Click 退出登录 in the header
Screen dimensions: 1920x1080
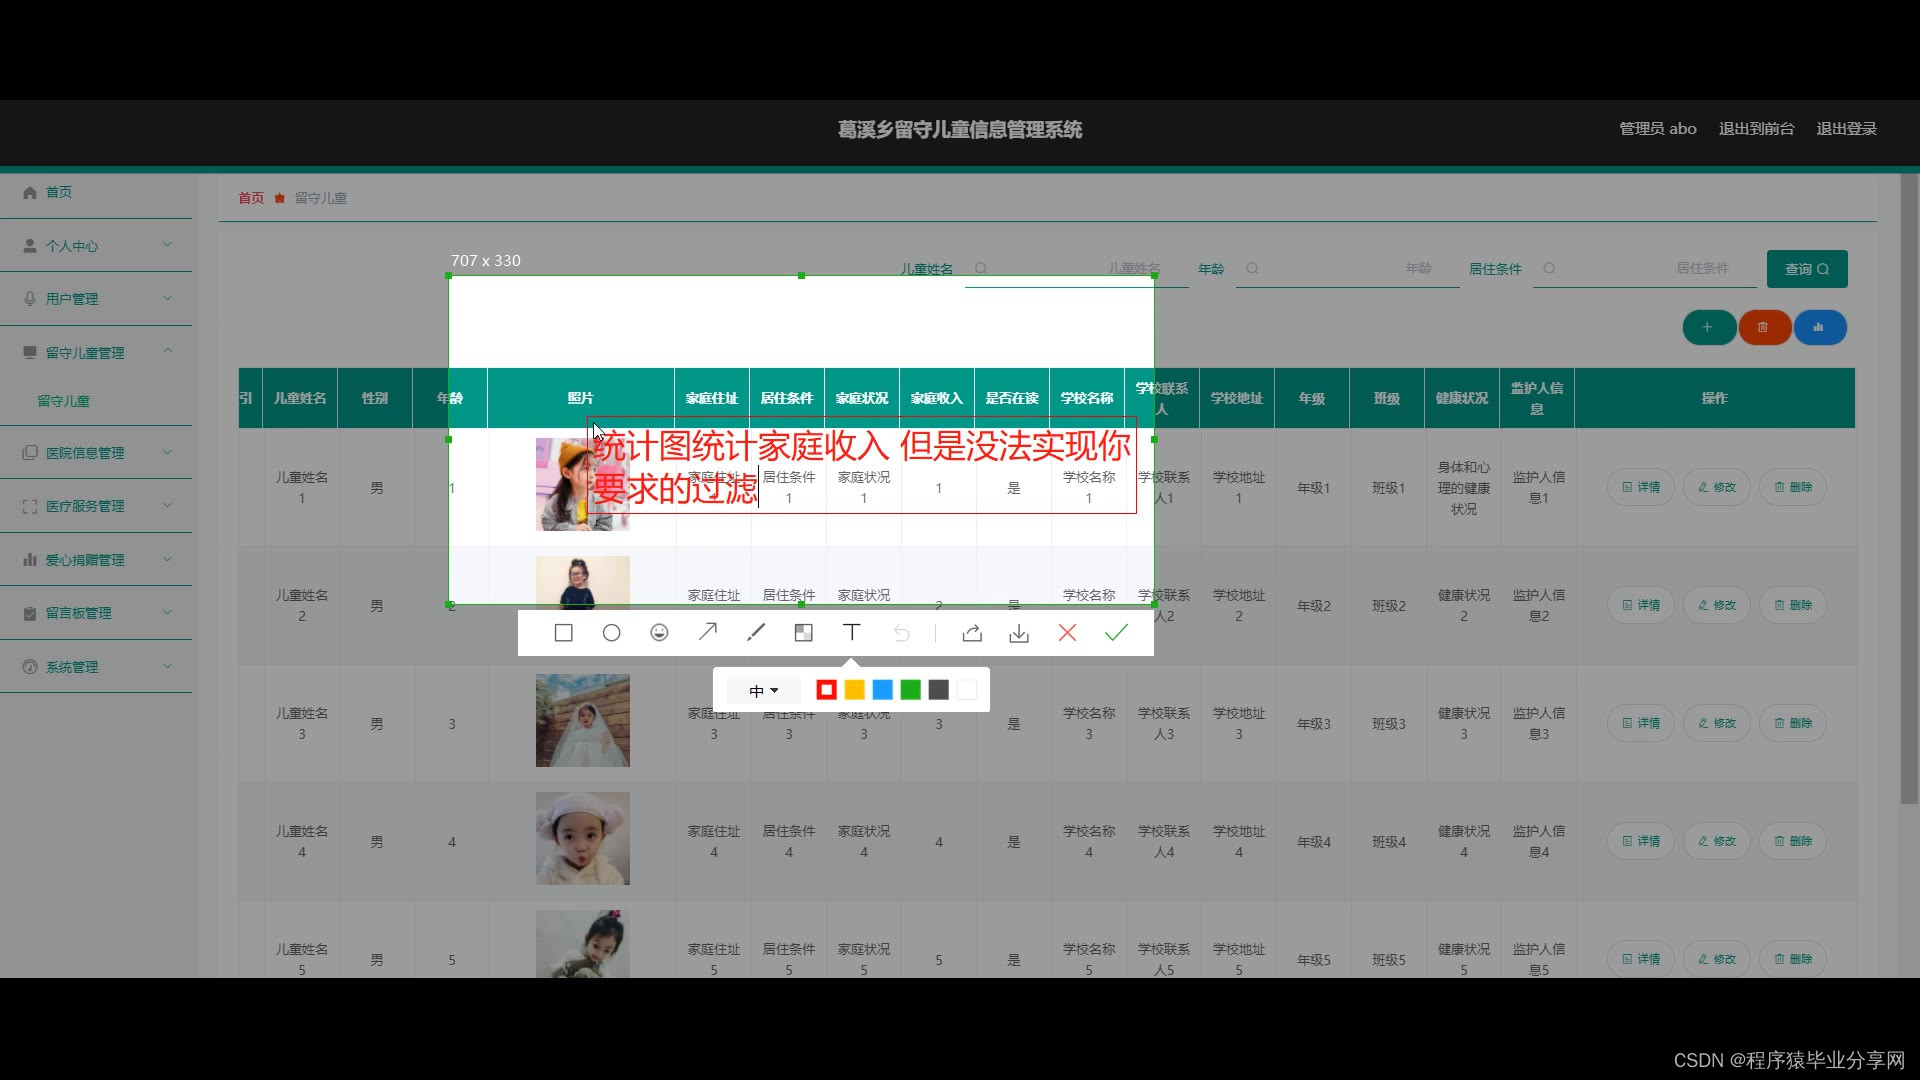point(1846,129)
